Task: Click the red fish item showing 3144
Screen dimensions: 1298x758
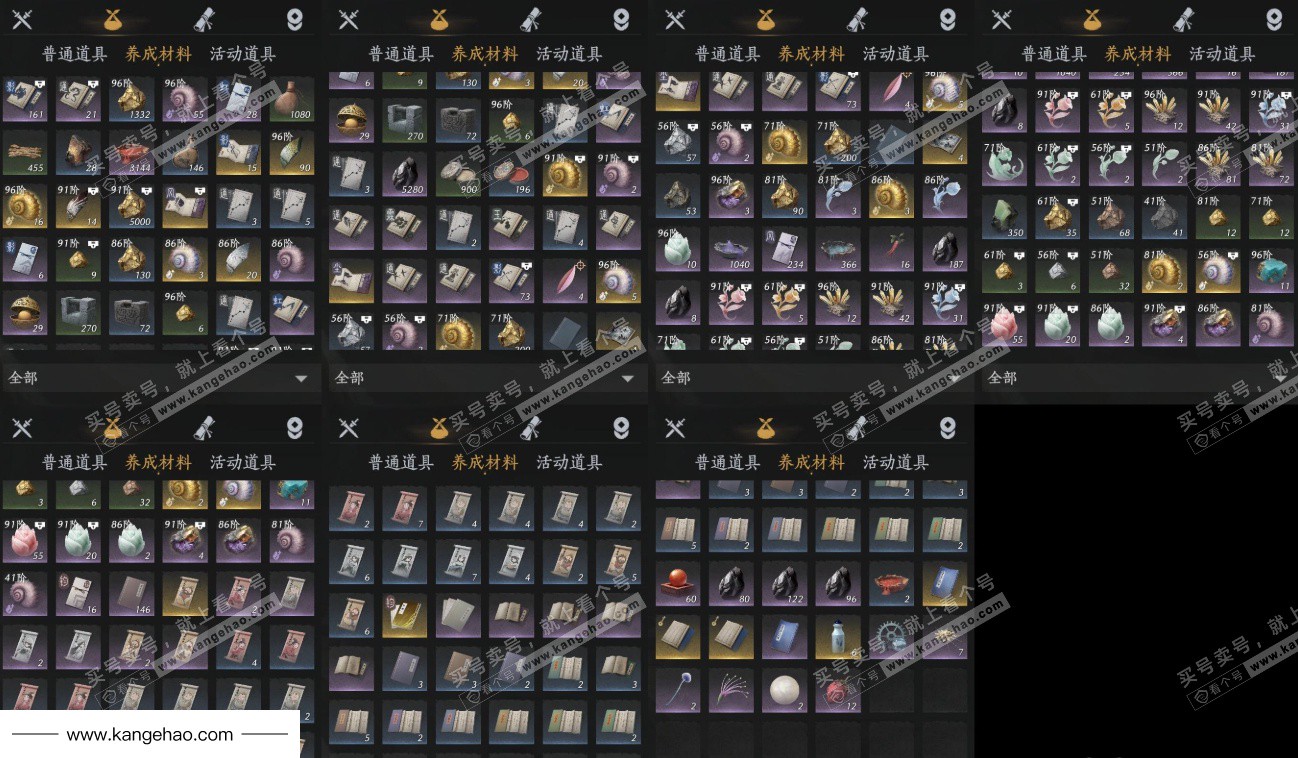Action: (131, 153)
